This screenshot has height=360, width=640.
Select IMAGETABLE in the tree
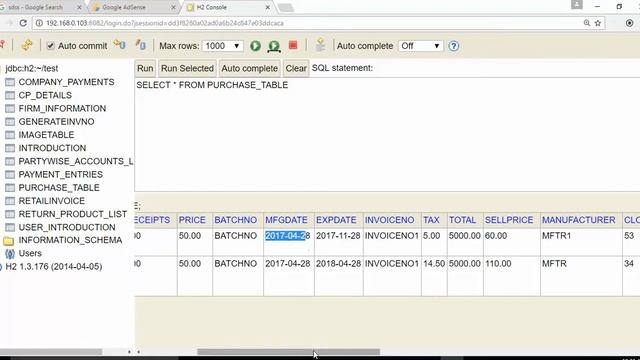click(x=46, y=135)
